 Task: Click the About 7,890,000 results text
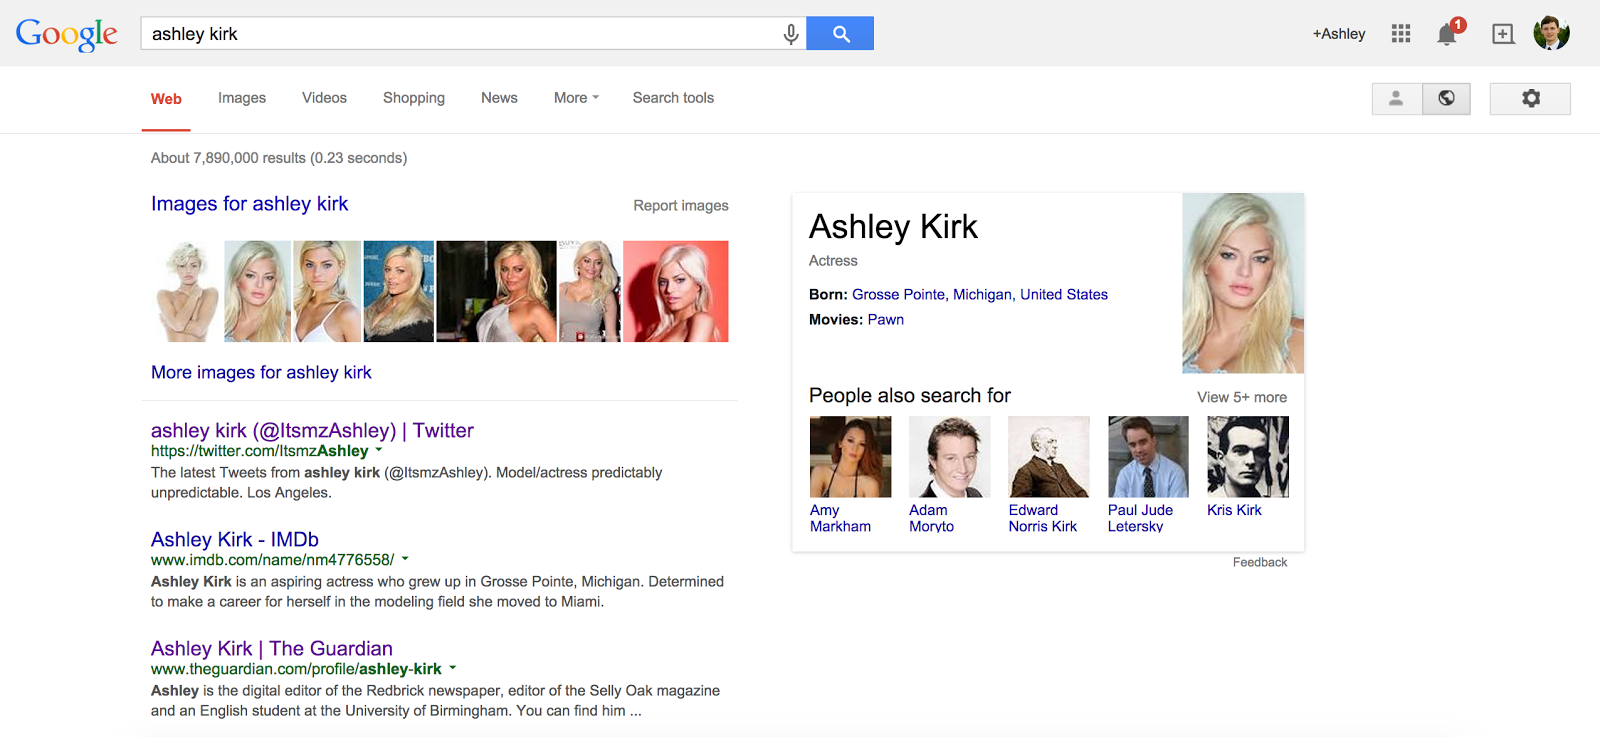point(279,158)
